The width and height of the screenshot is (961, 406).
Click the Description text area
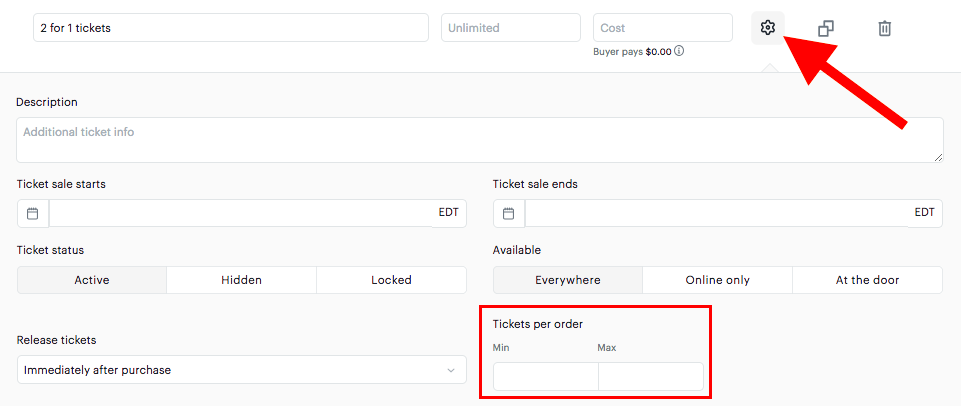click(480, 140)
